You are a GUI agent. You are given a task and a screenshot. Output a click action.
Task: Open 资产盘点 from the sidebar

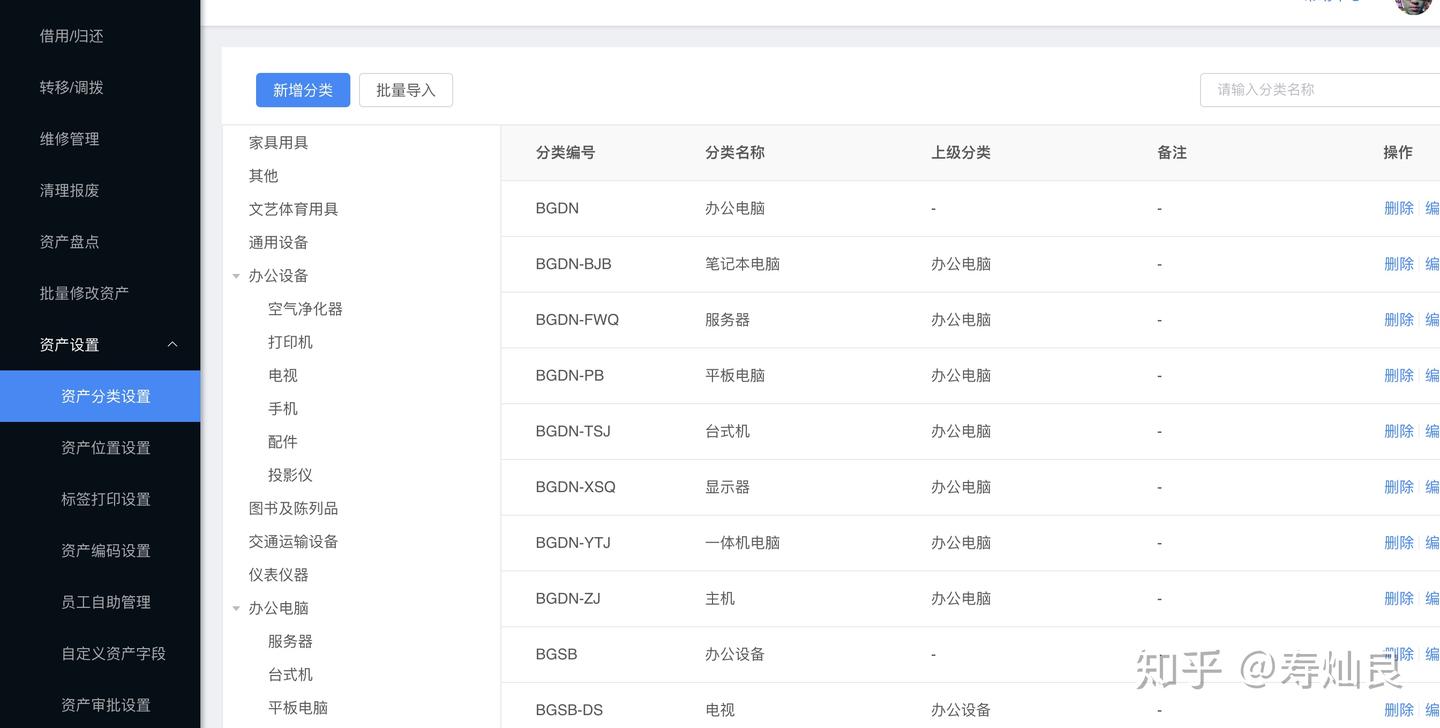coord(69,242)
